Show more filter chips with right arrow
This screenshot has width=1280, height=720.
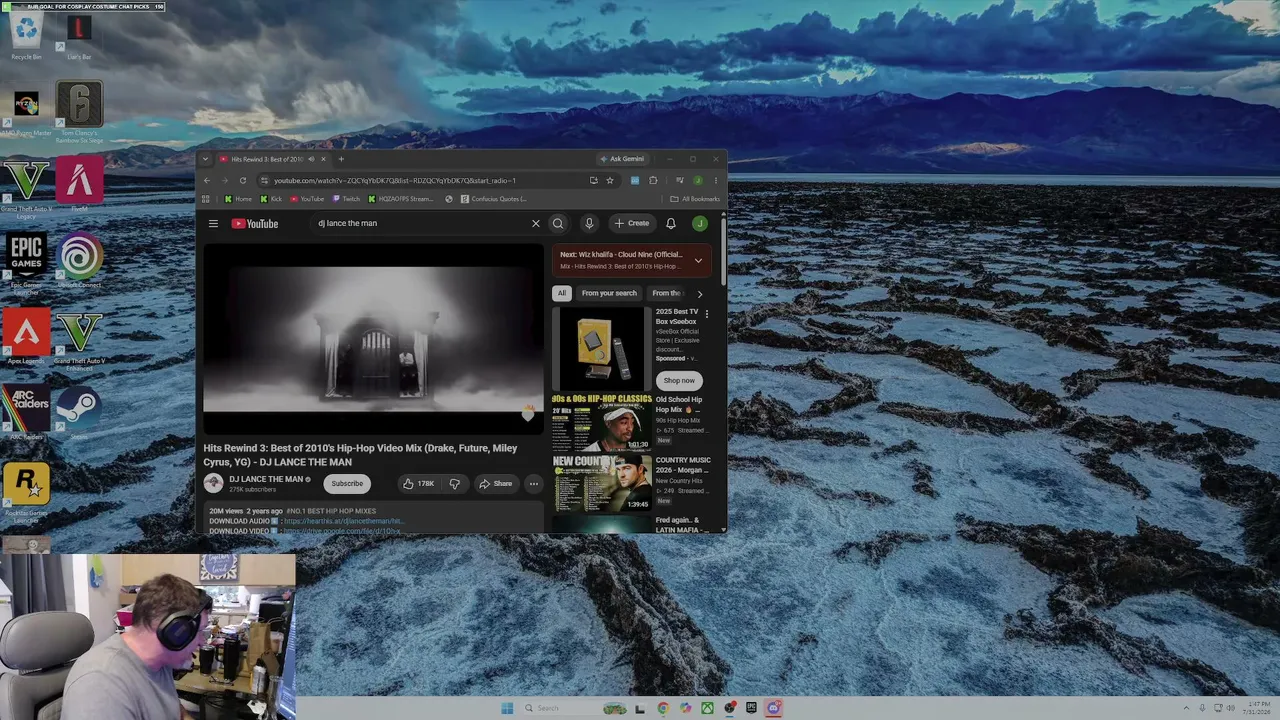coord(699,294)
